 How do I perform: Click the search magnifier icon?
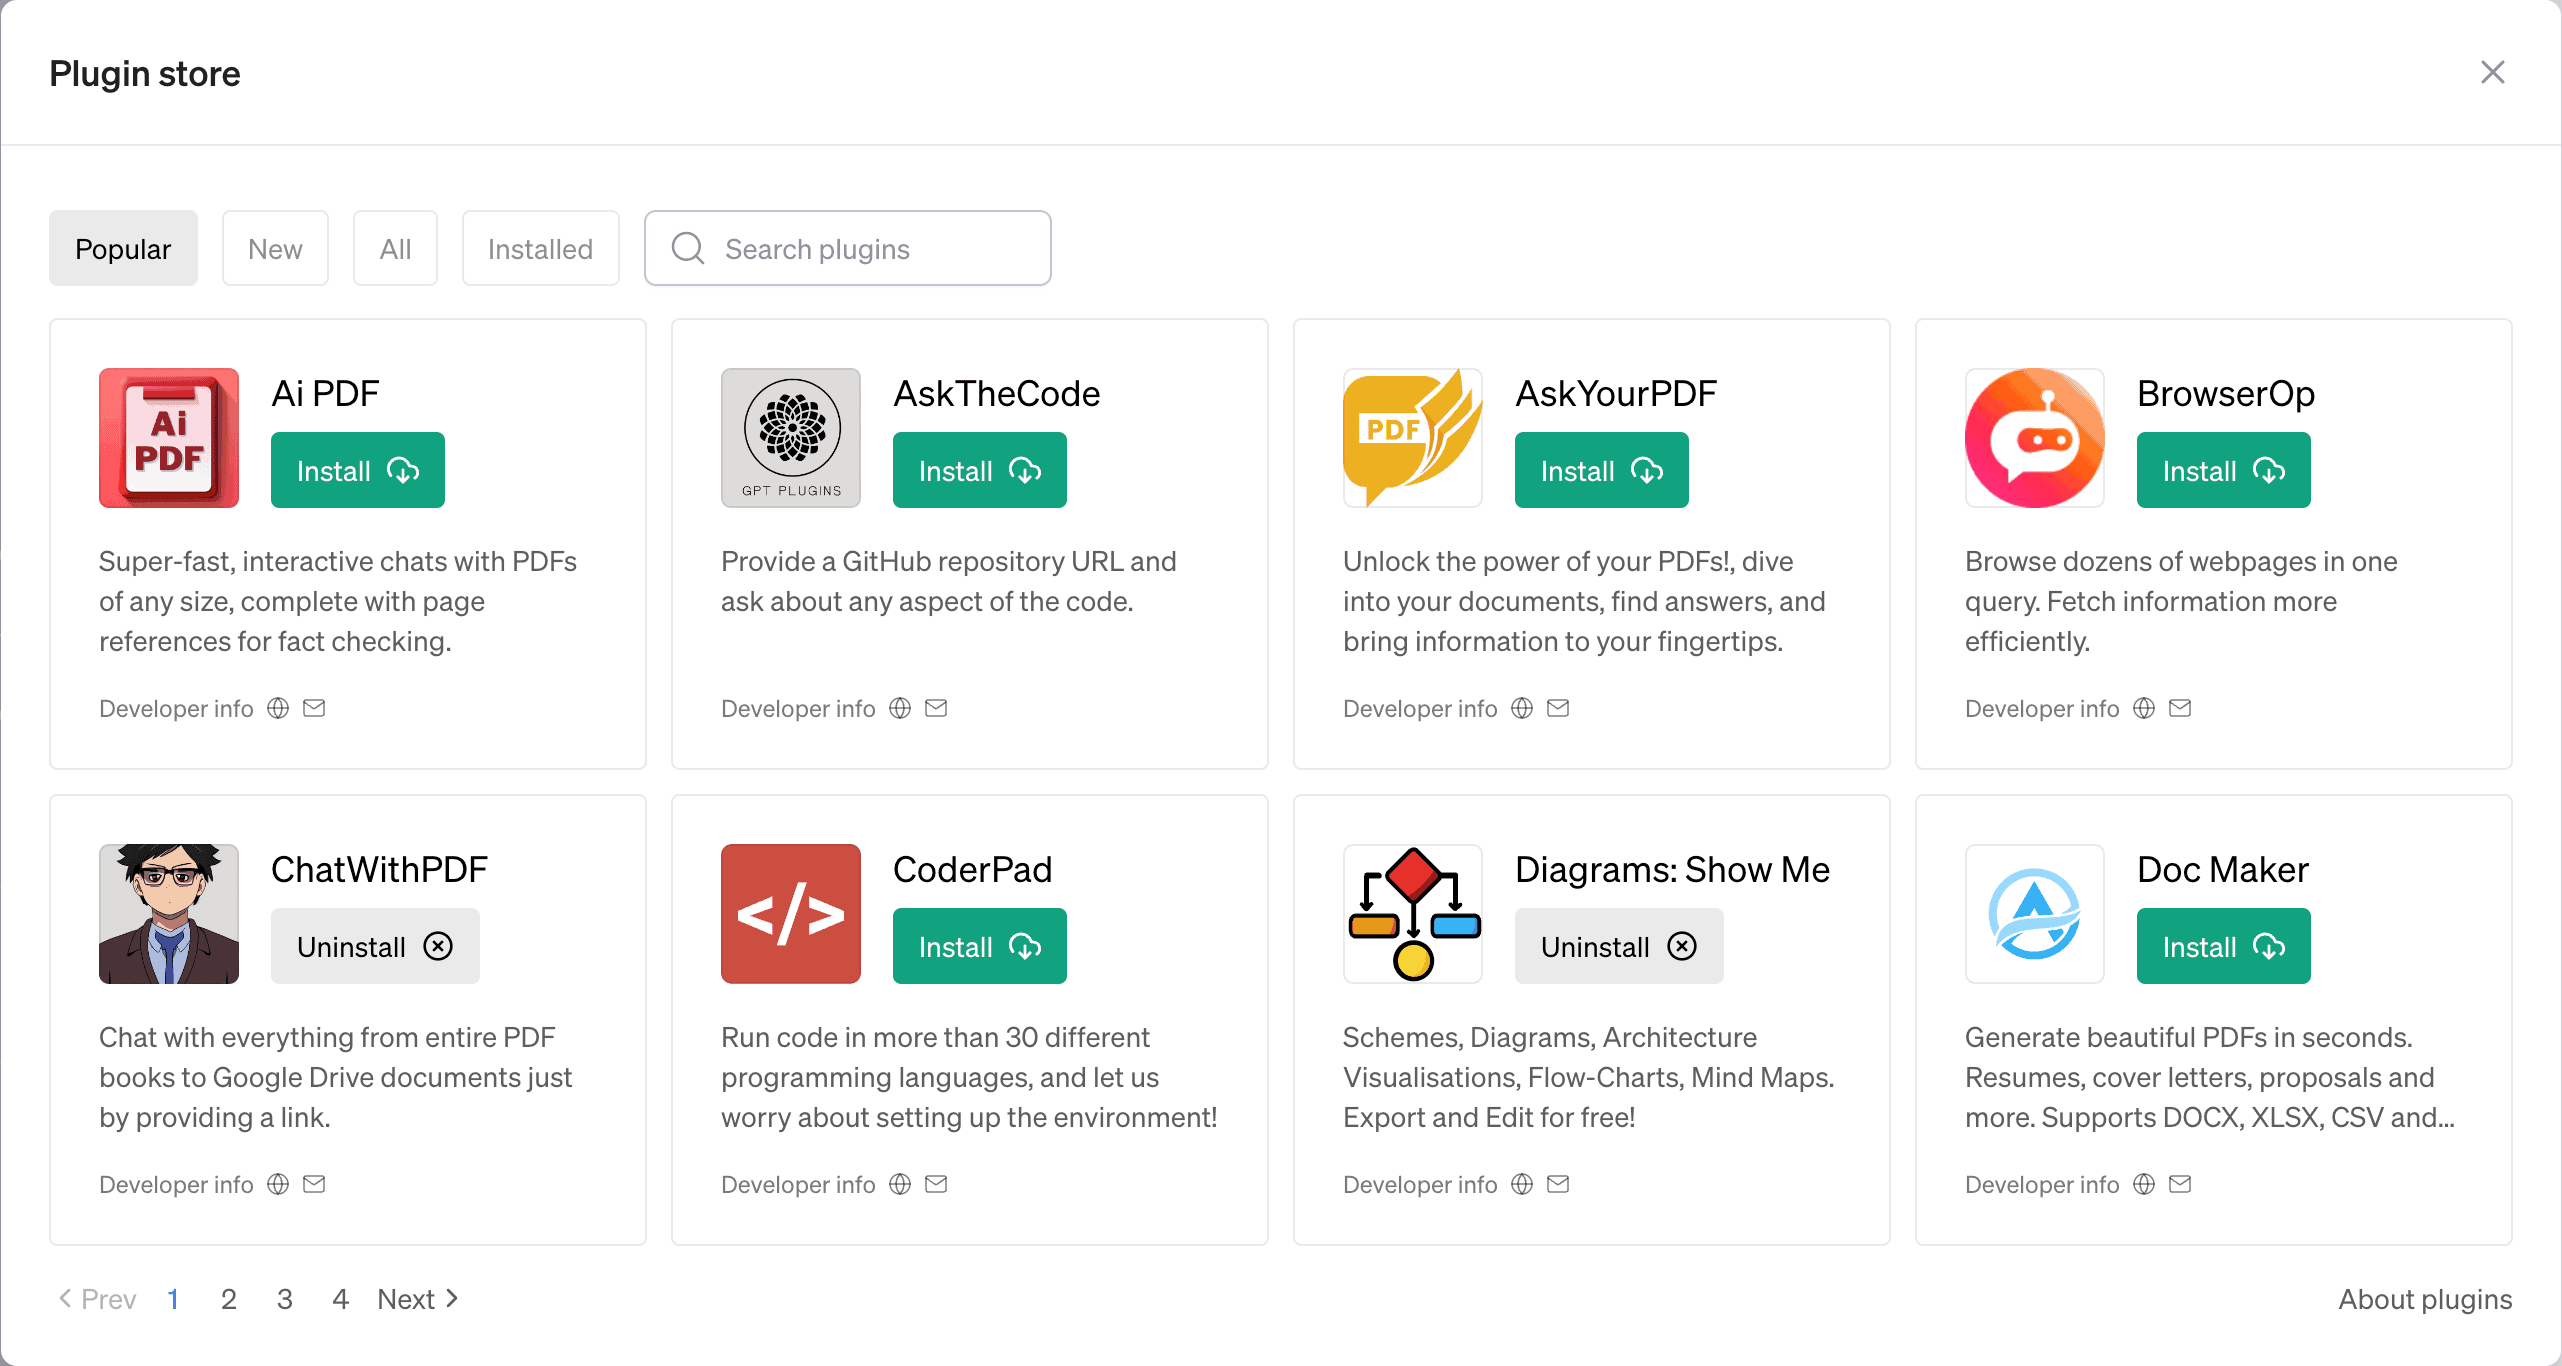tap(688, 248)
